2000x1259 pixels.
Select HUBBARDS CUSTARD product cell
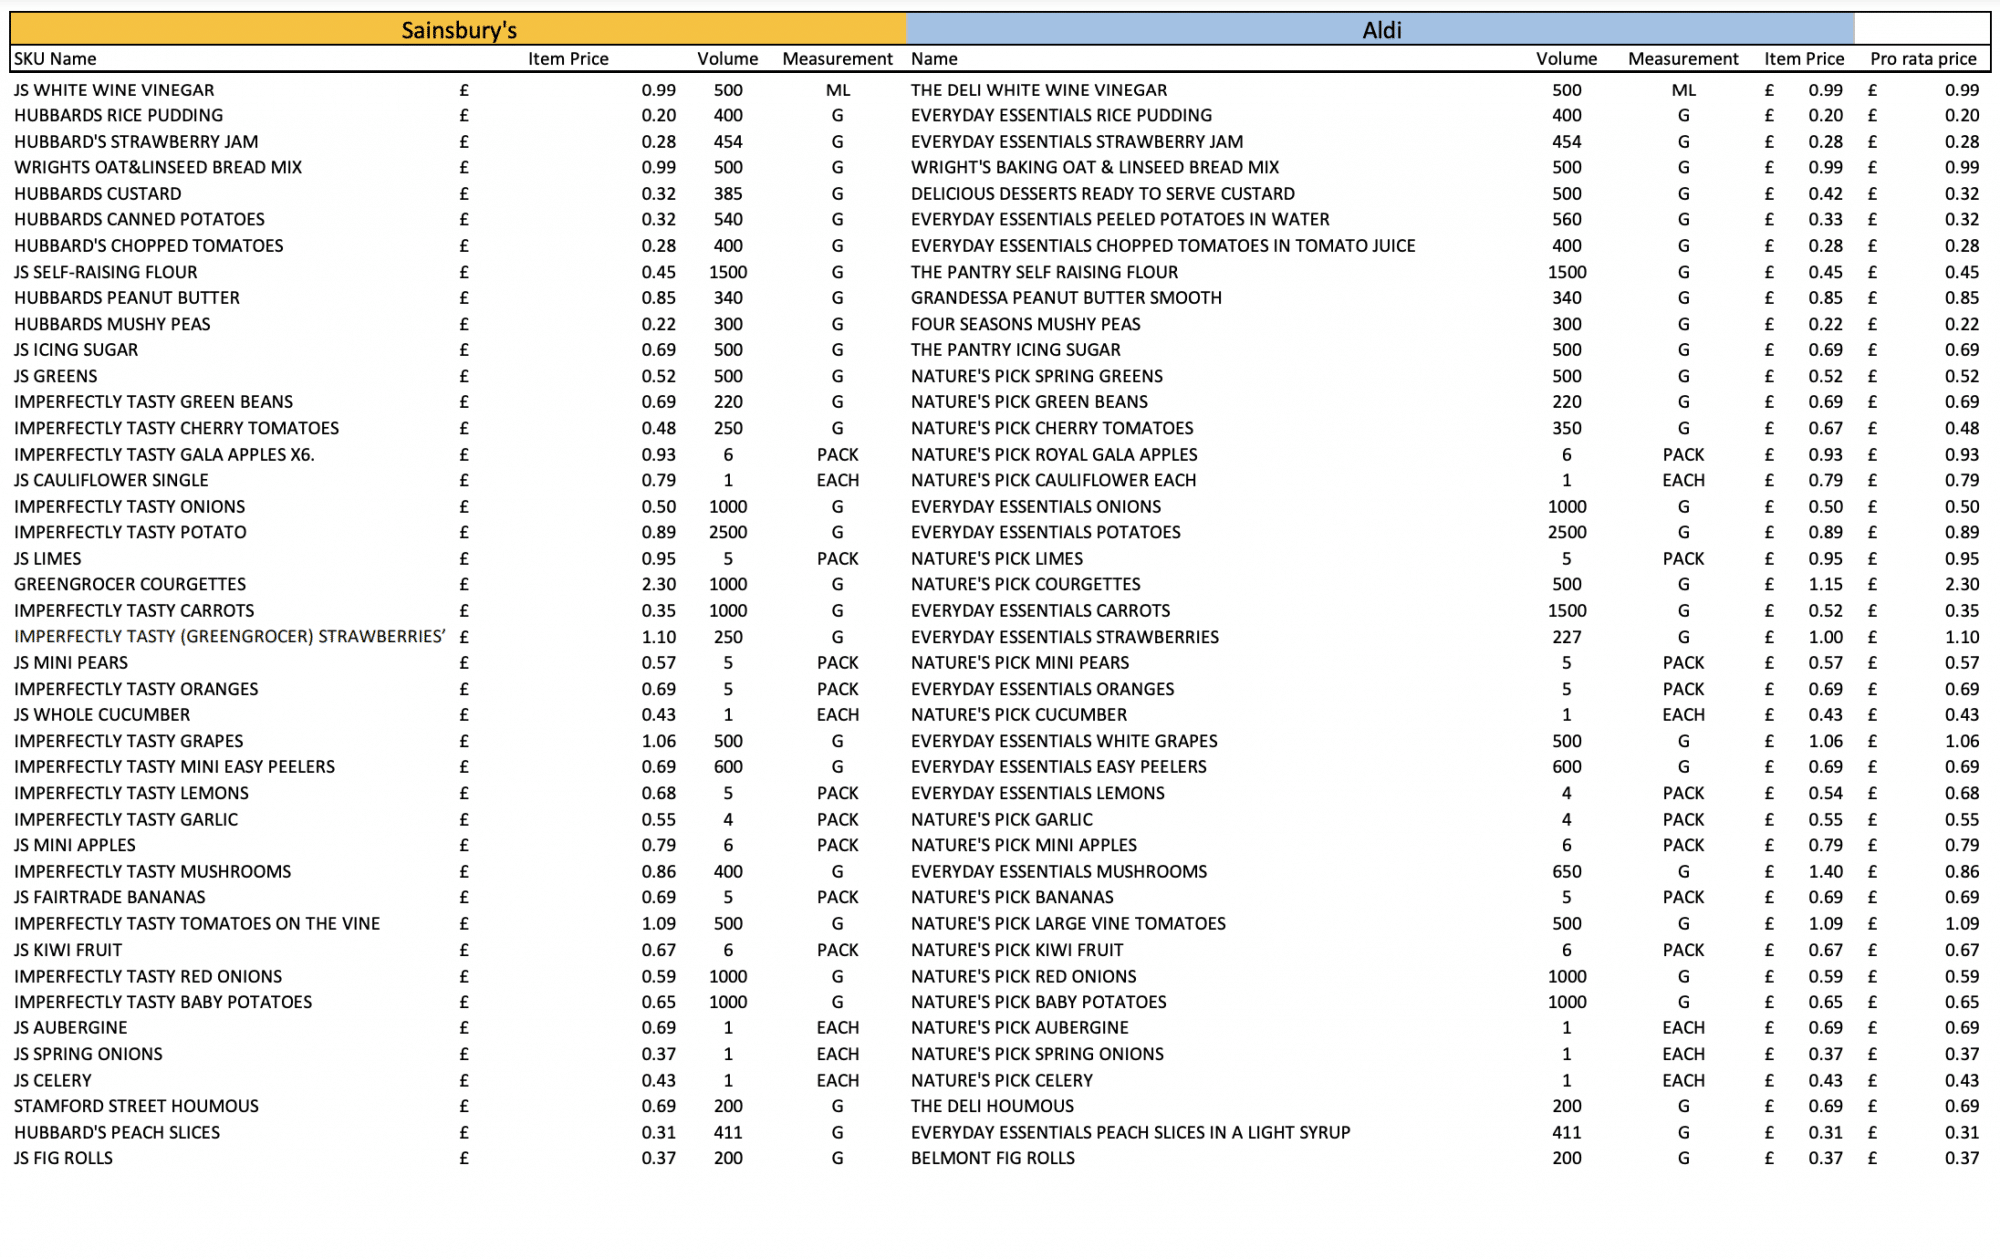coord(98,193)
